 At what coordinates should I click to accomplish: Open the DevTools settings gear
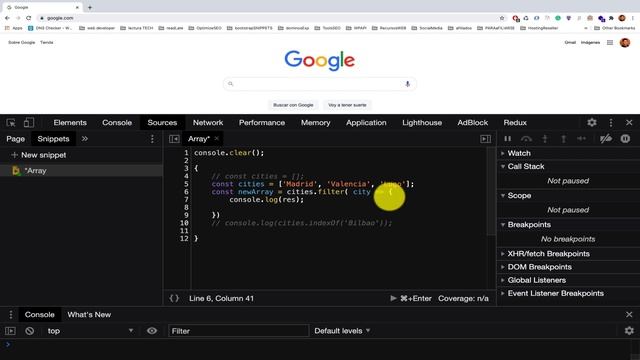[592, 122]
